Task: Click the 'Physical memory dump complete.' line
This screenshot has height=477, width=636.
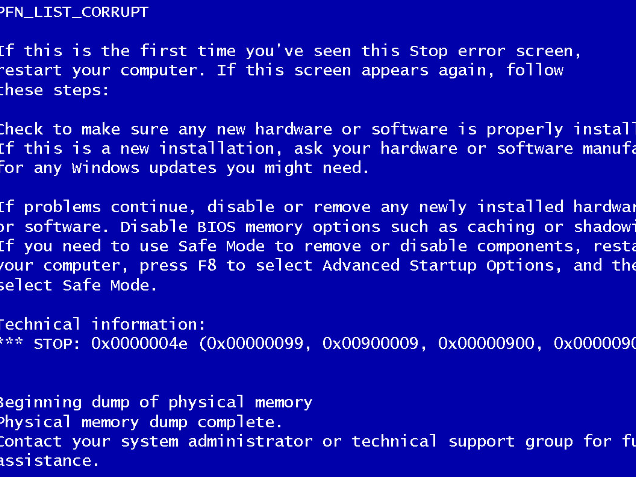Action: click(x=141, y=422)
